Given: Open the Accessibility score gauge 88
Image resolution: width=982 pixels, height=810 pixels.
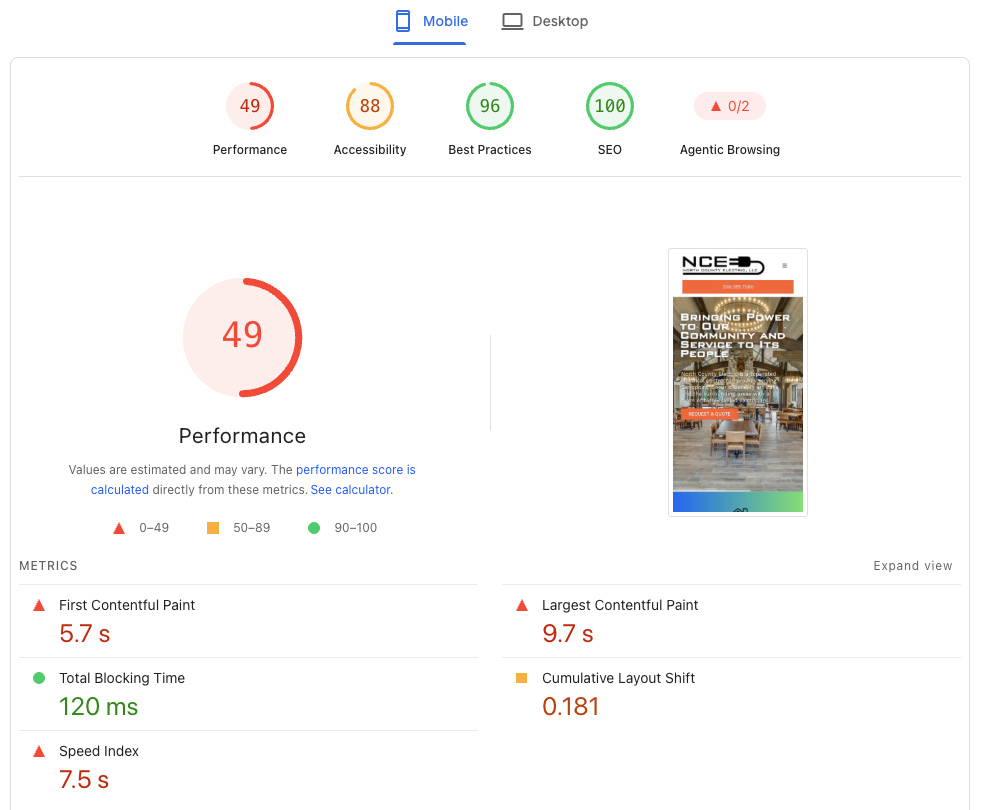Looking at the screenshot, I should [x=370, y=106].
